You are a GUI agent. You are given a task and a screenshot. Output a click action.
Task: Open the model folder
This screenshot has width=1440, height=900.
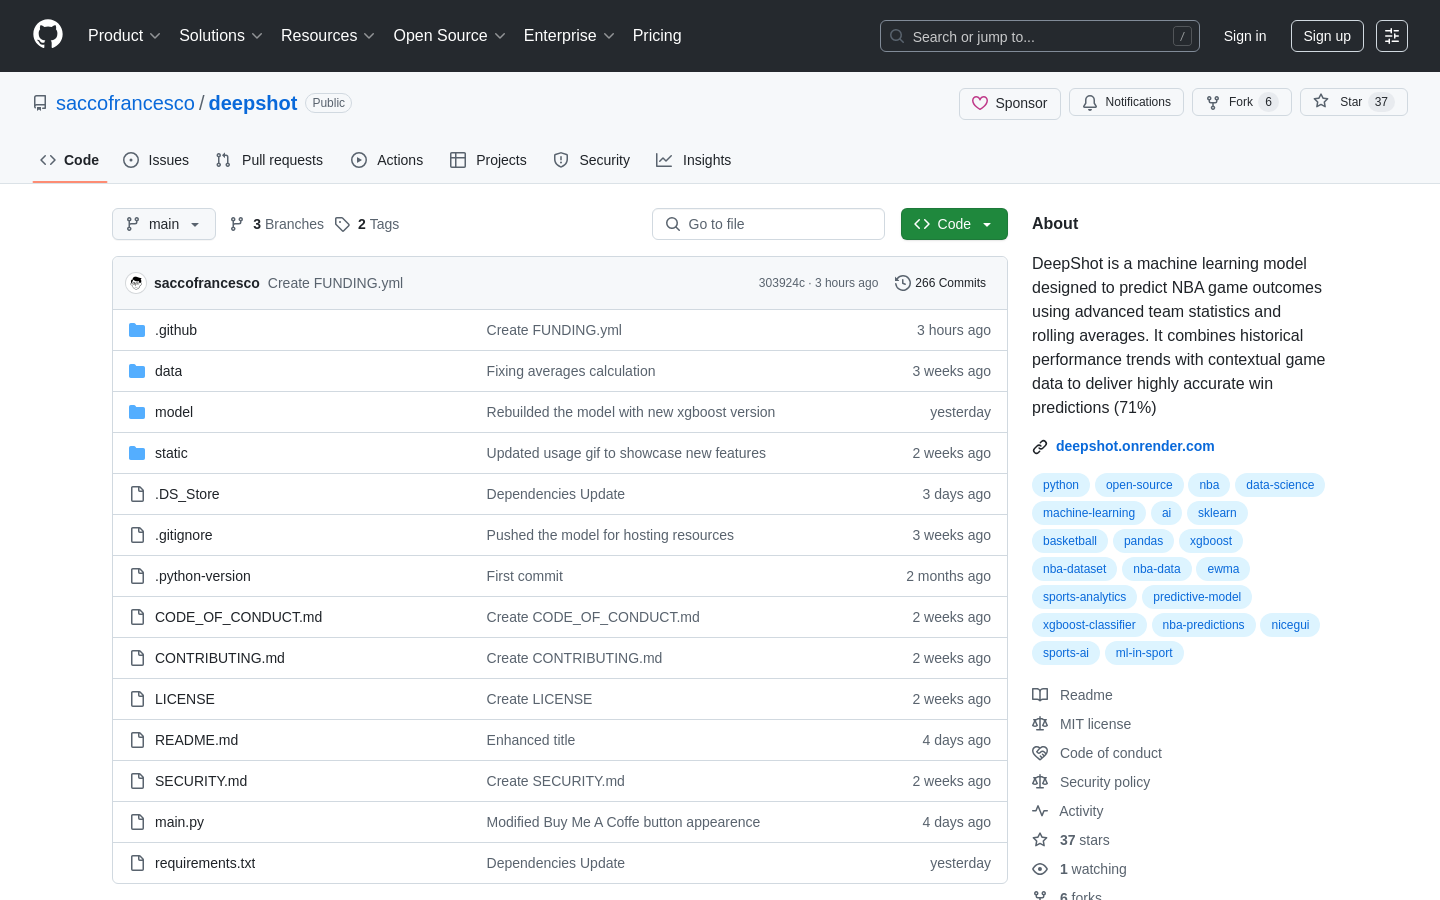click(x=174, y=412)
